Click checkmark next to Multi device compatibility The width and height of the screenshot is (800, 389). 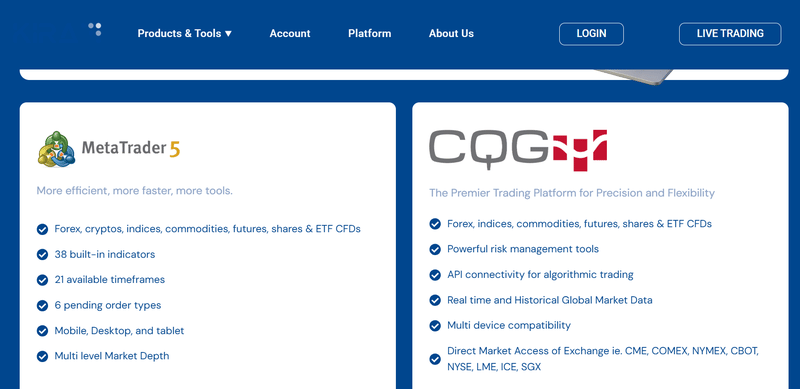pyautogui.click(x=435, y=326)
